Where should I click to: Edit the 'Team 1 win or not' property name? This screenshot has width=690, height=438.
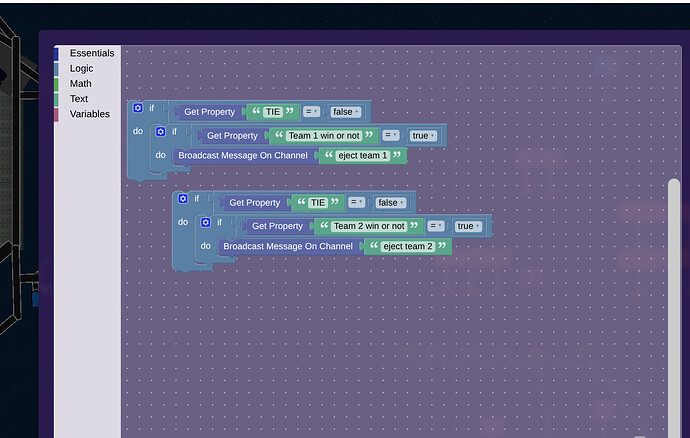(x=324, y=135)
